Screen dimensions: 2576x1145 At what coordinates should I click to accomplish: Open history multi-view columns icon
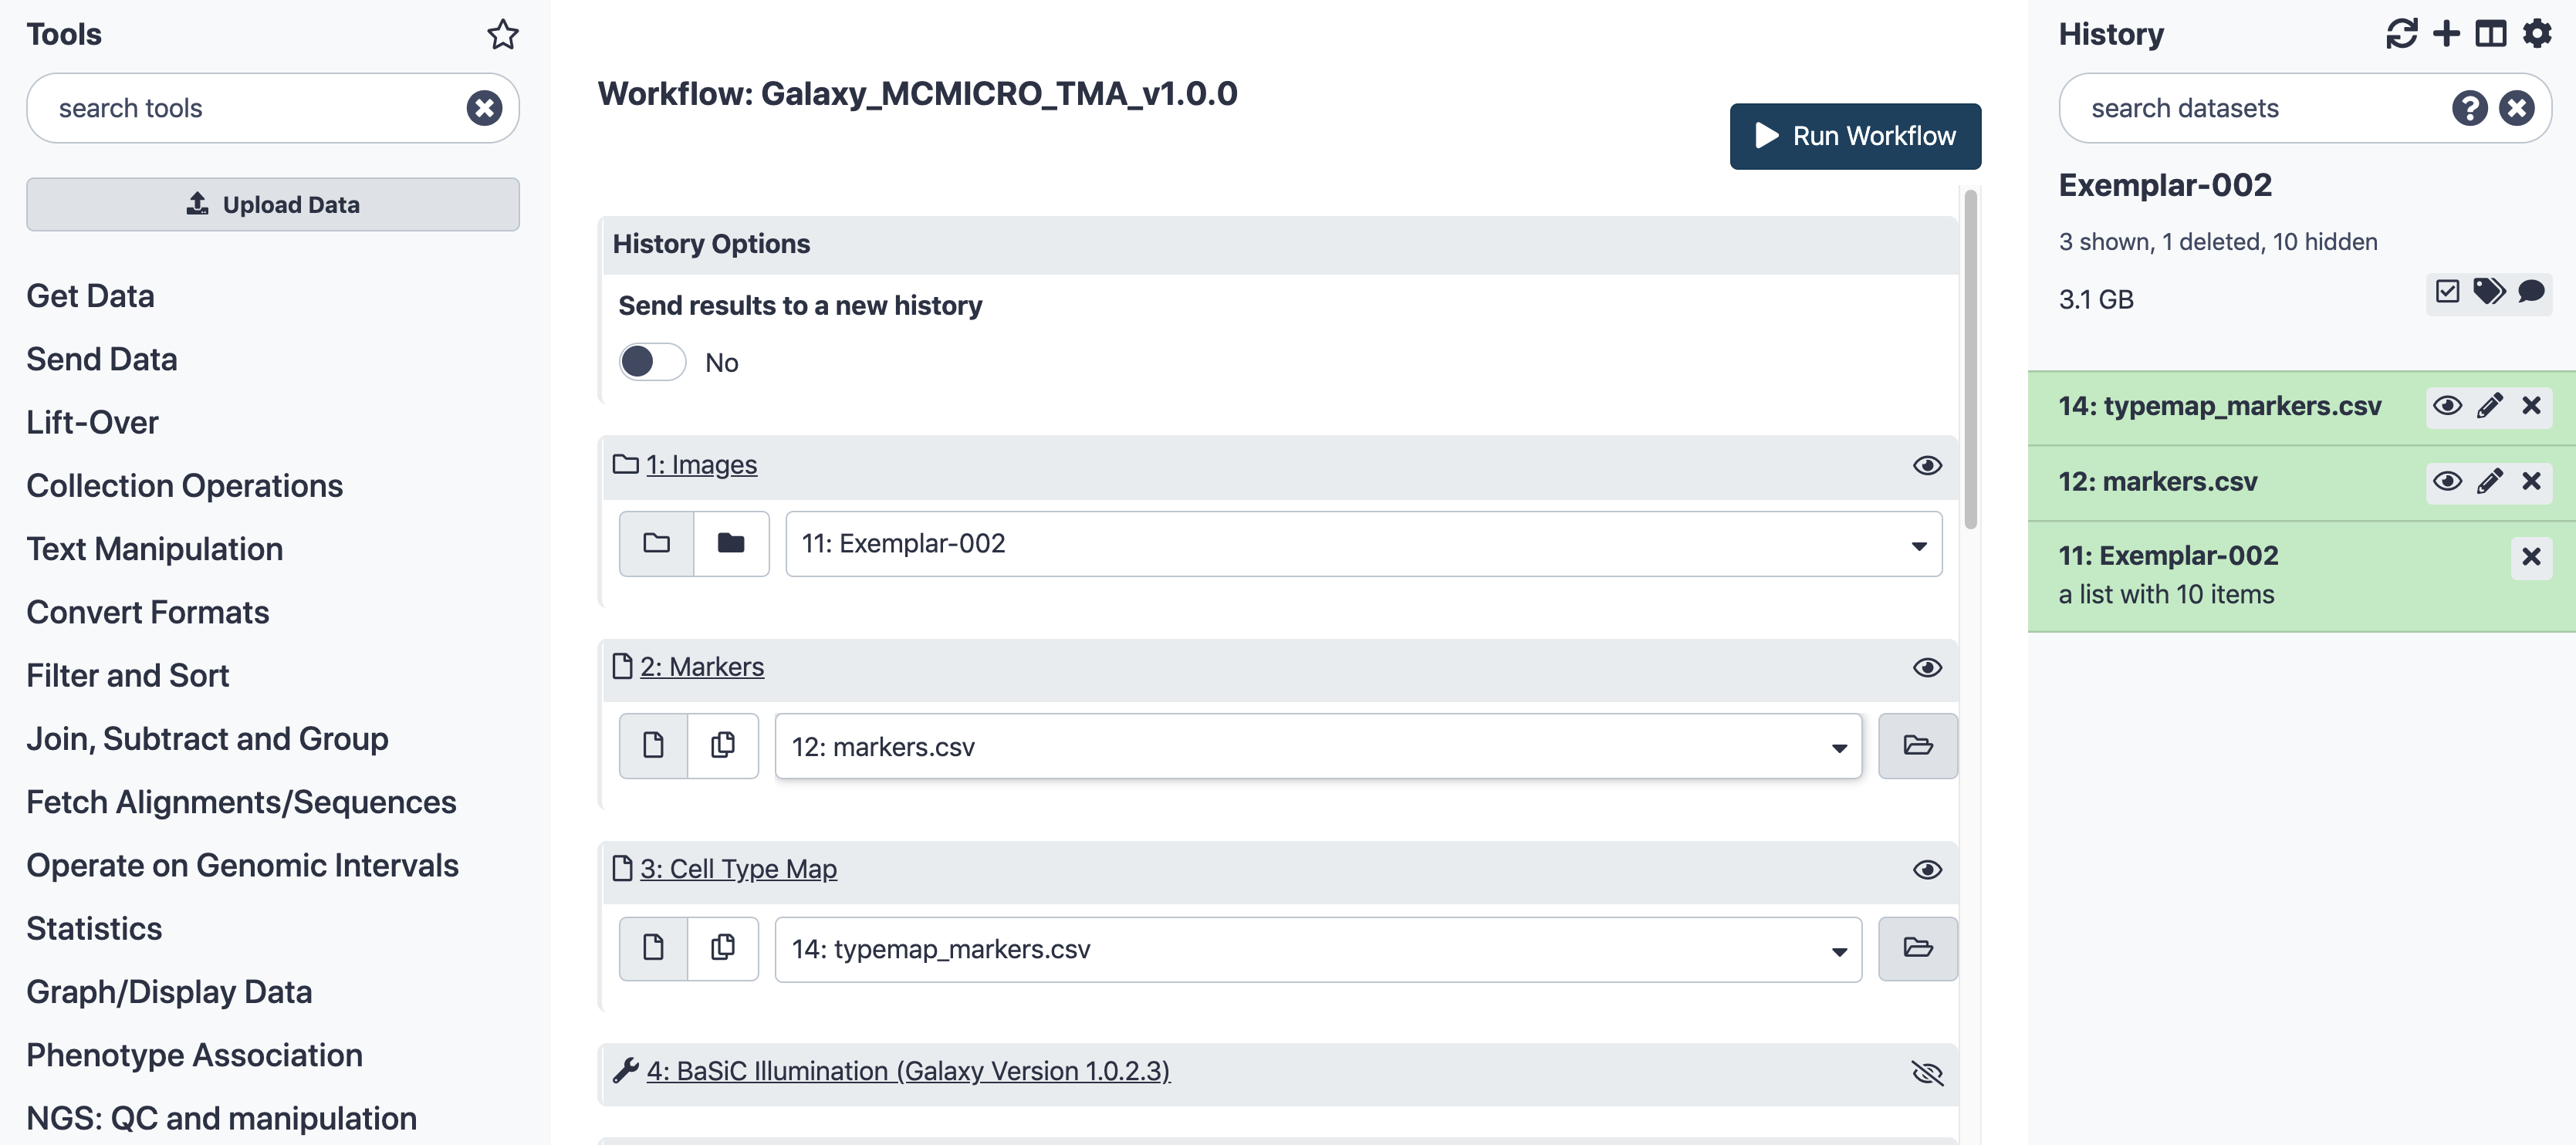2490,34
